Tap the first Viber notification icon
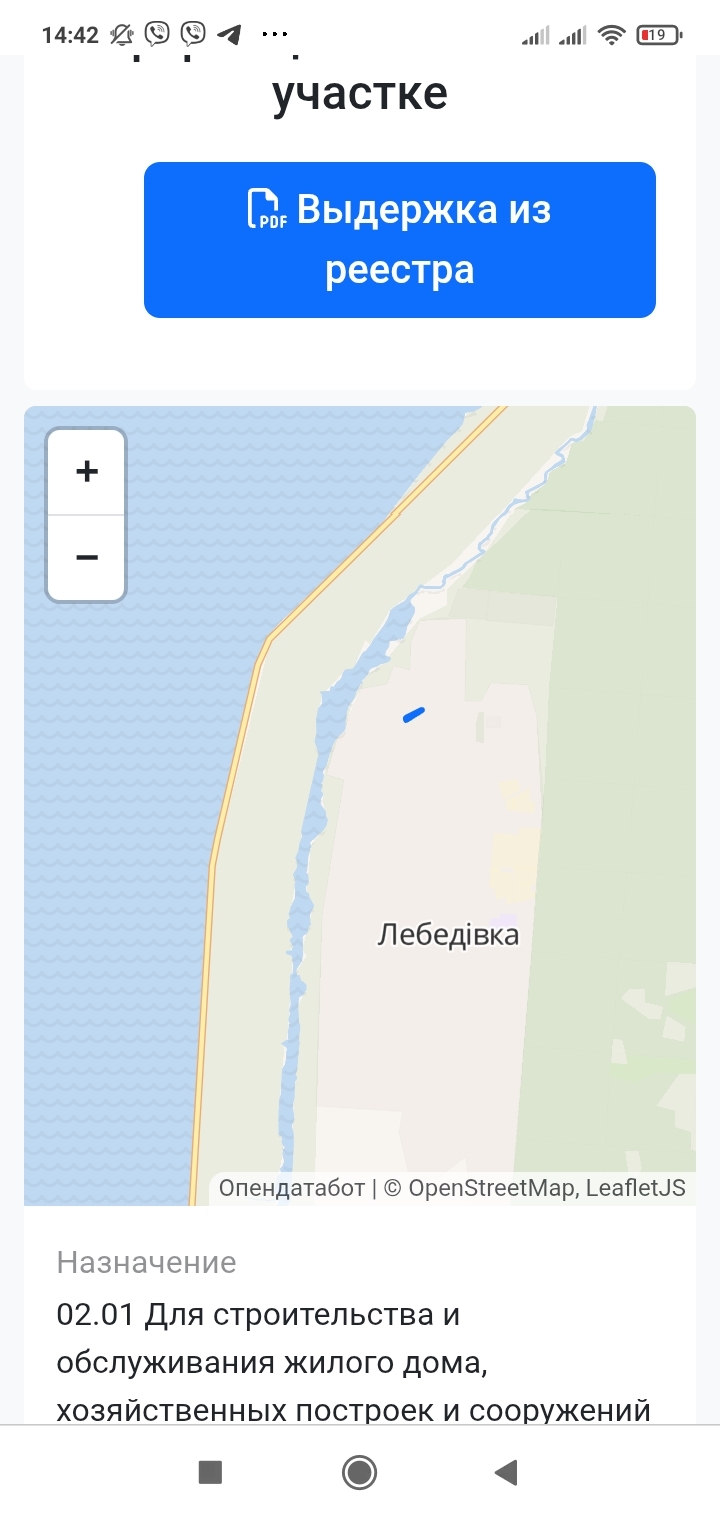This screenshot has height=1520, width=720. [157, 35]
